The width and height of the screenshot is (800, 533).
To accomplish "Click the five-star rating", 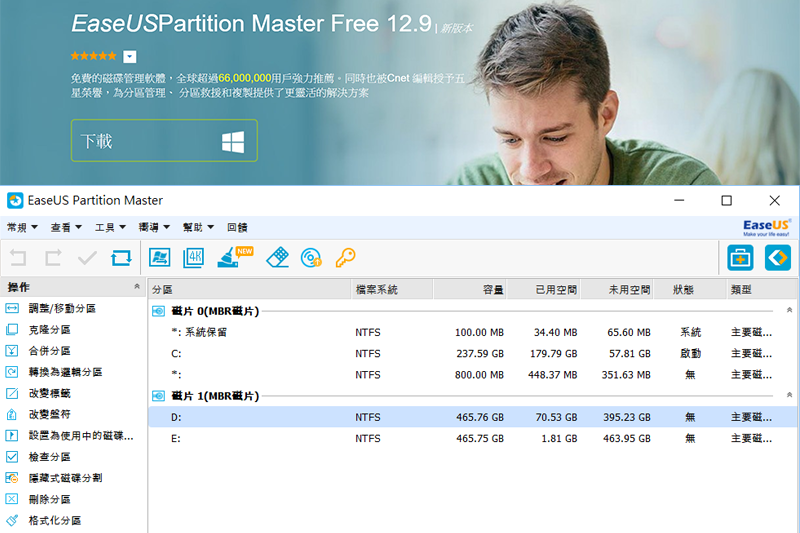I will click(x=93, y=56).
